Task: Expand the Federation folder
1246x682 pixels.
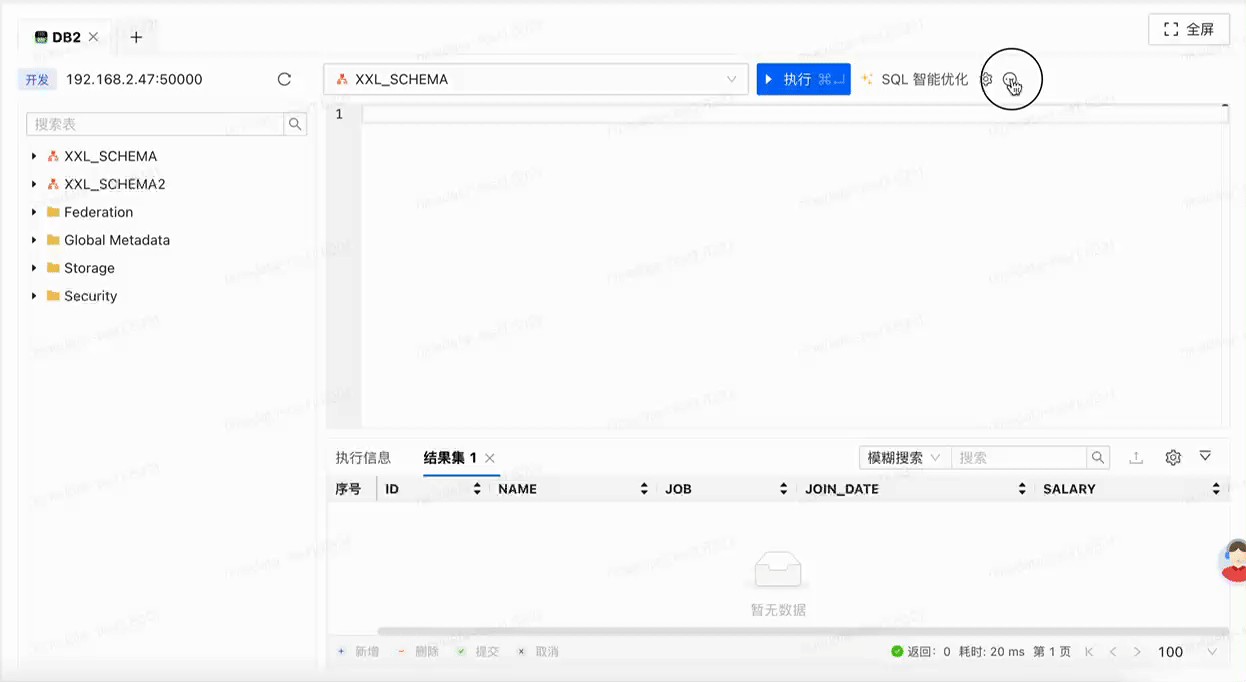Action: click(x=34, y=212)
